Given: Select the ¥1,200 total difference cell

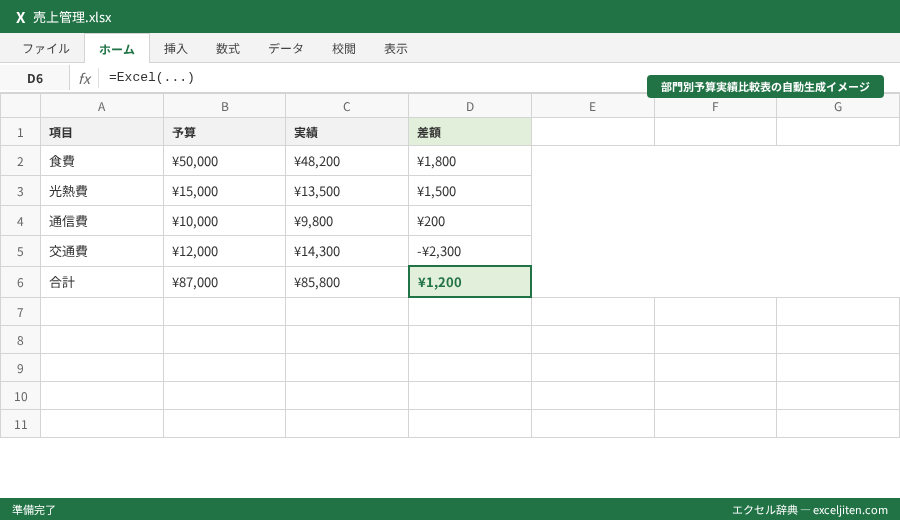Looking at the screenshot, I should (x=470, y=282).
